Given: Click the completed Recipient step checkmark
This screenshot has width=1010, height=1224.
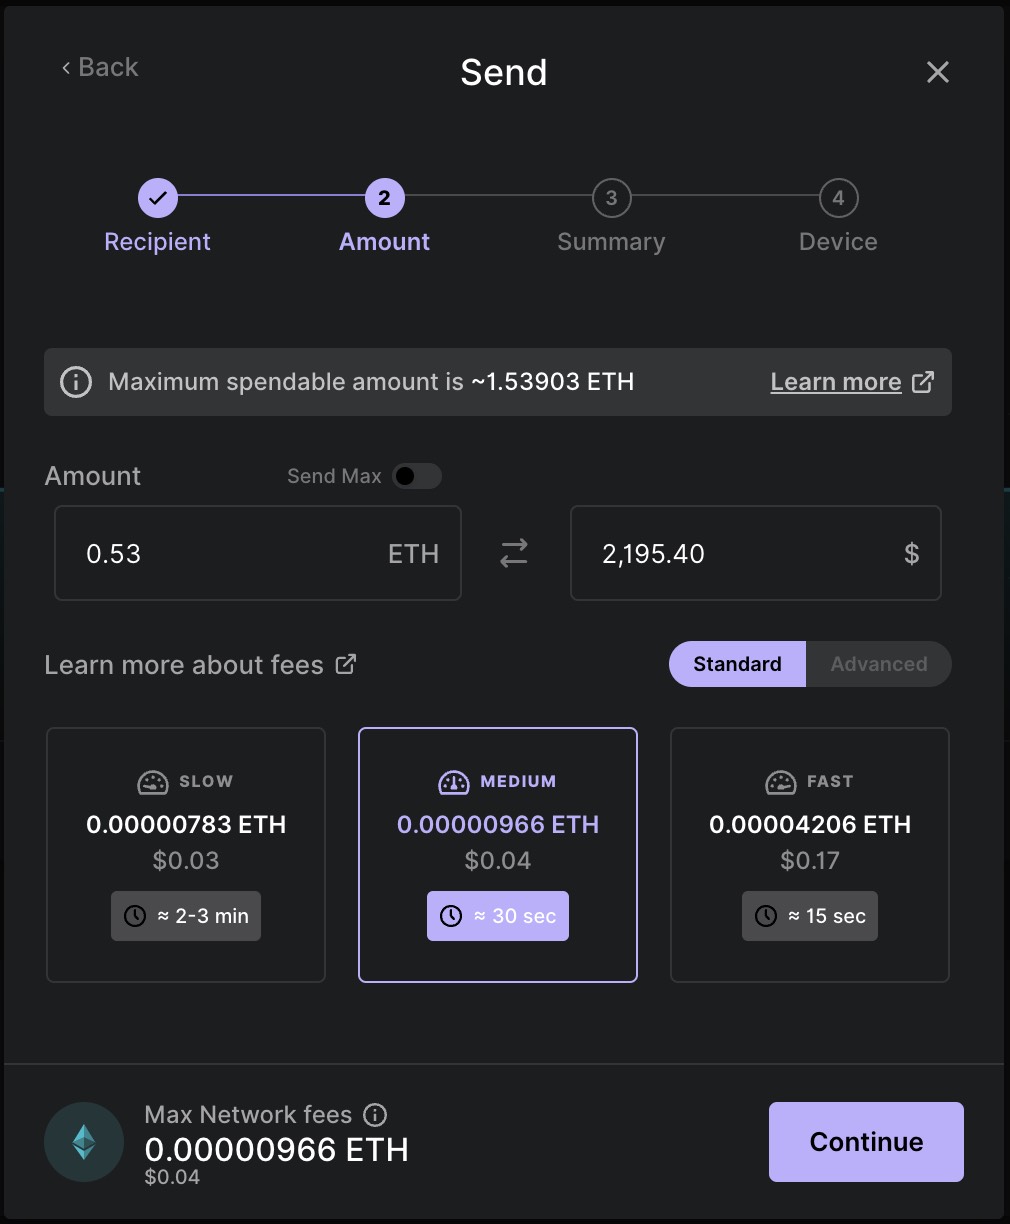Looking at the screenshot, I should [158, 198].
